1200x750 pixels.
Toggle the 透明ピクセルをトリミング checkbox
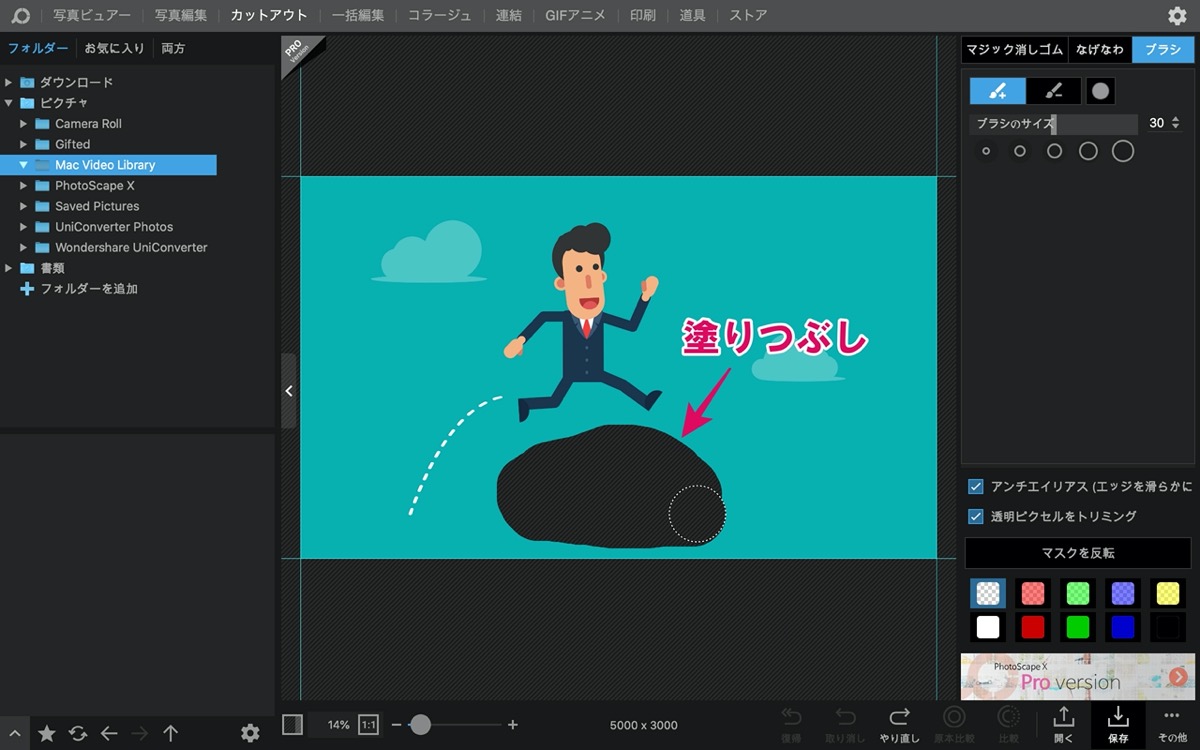click(x=976, y=516)
